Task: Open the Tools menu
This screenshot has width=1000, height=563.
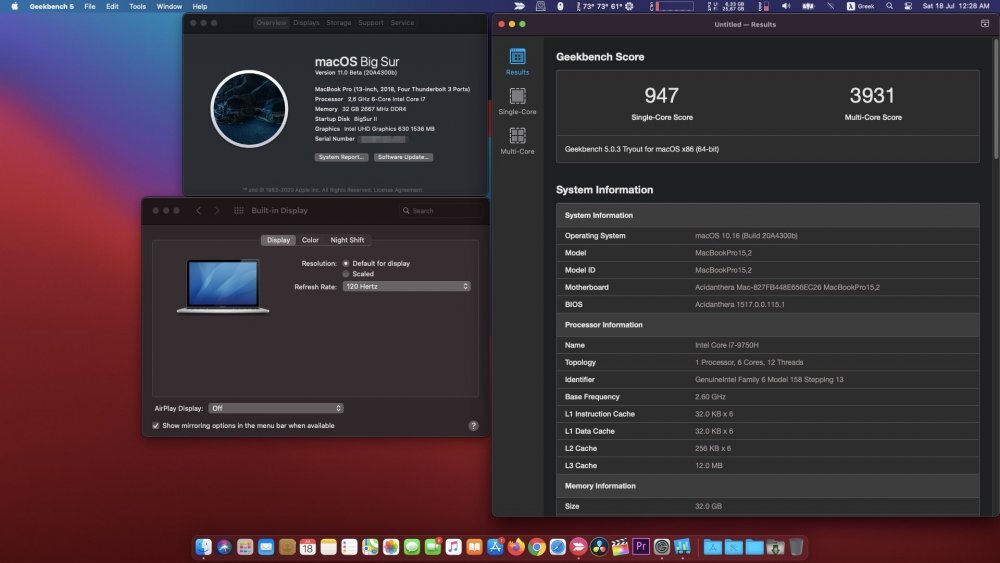Action: (137, 6)
